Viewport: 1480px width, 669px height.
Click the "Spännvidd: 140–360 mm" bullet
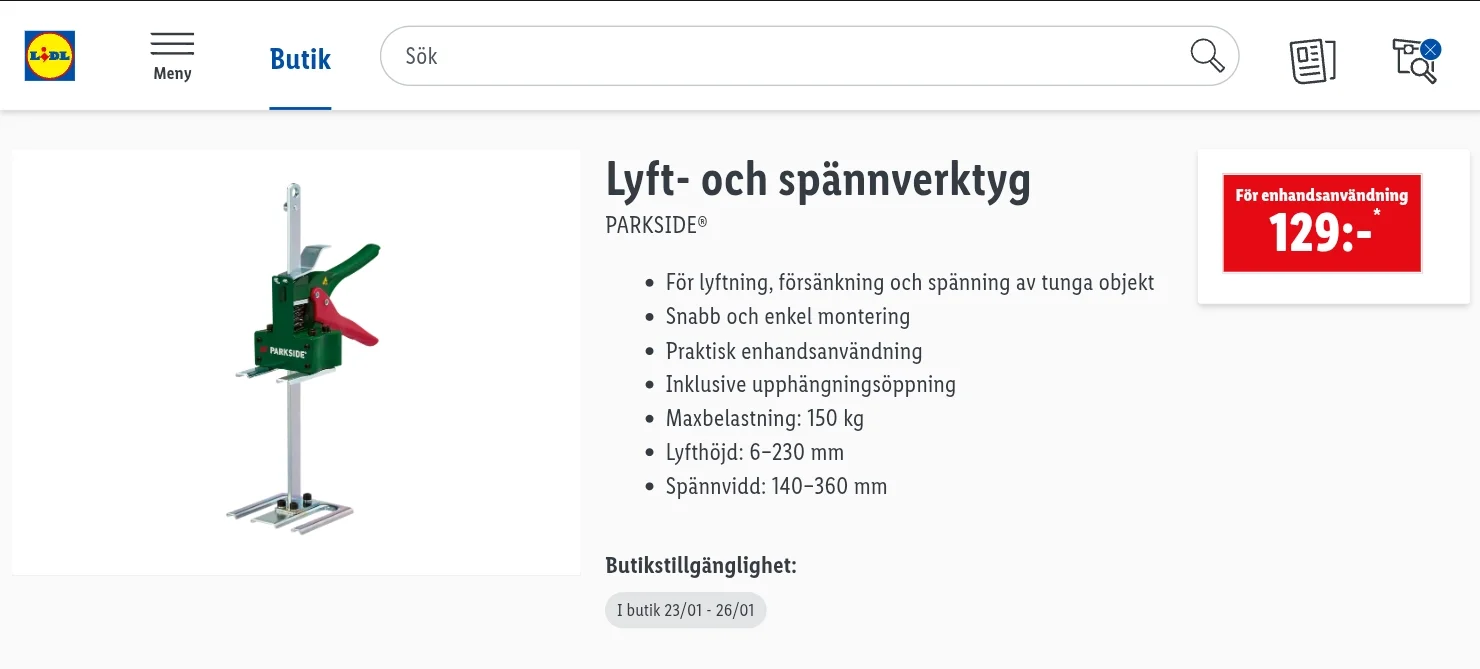tap(776, 486)
